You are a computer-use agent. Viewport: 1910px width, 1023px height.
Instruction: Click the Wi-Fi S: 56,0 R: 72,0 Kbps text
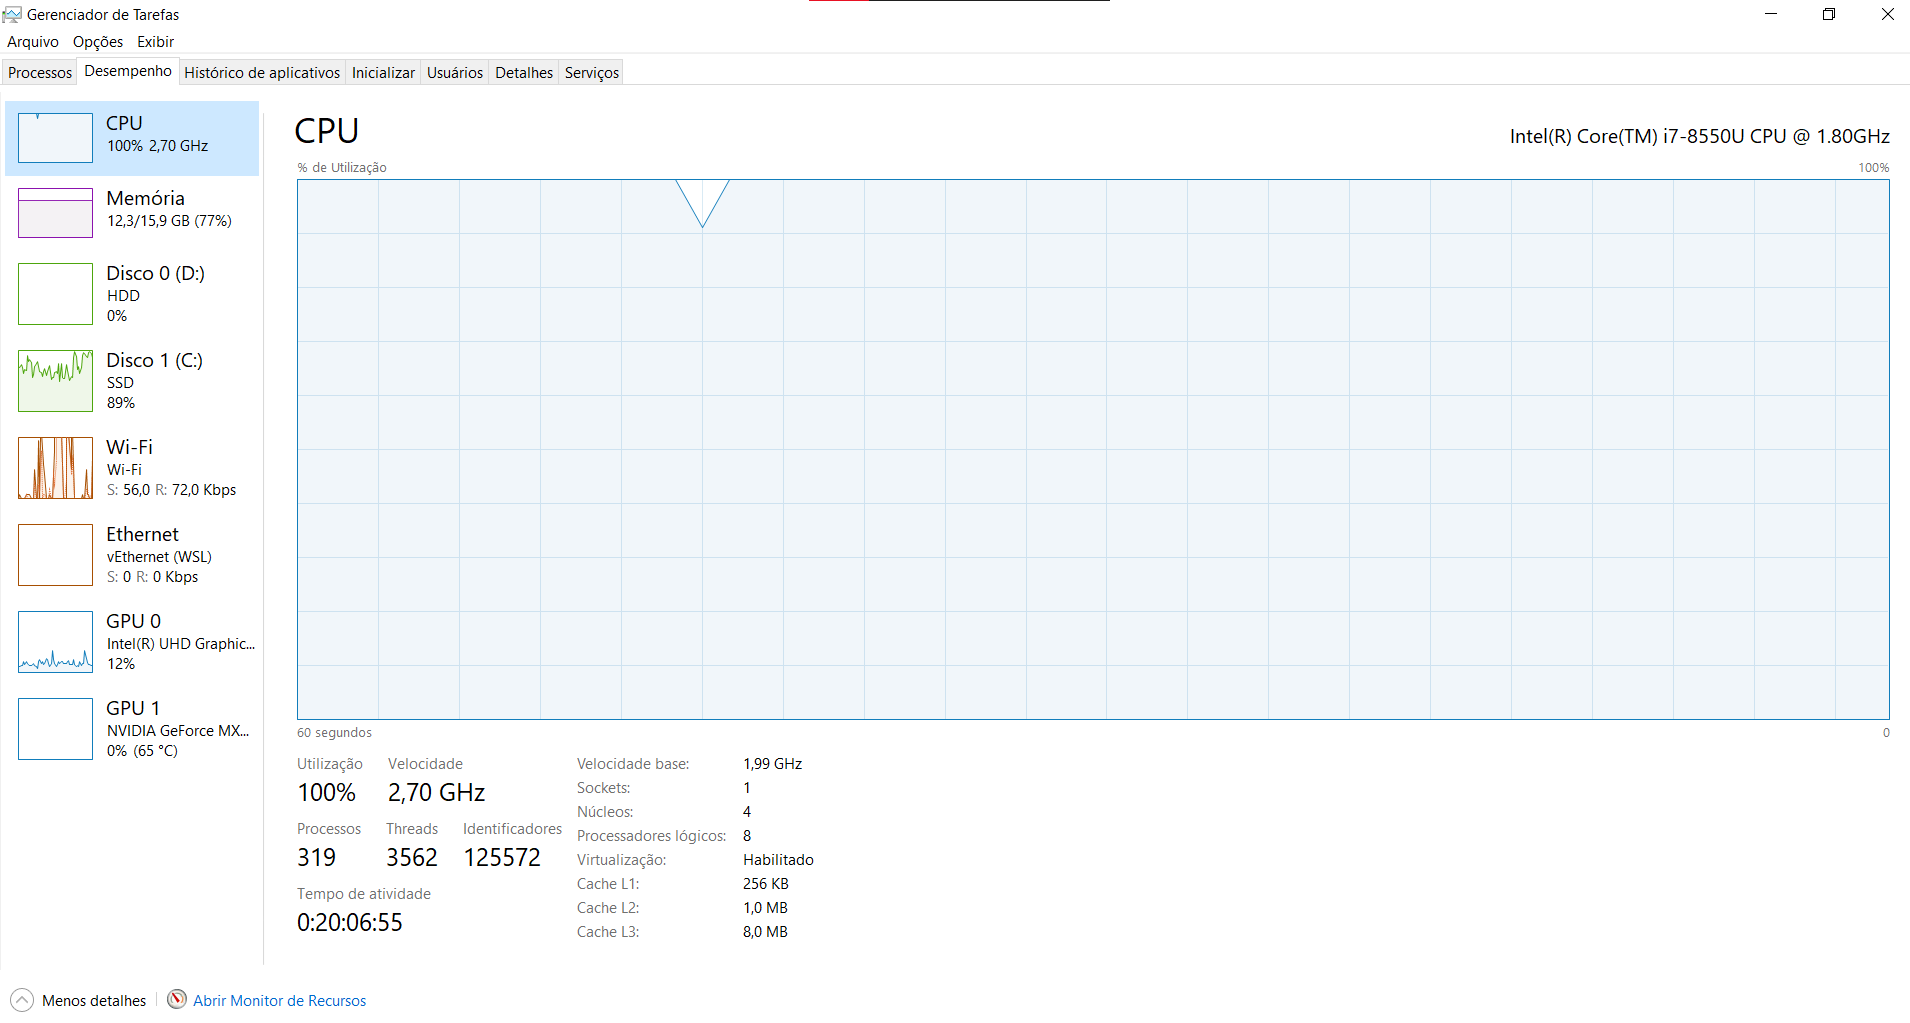click(172, 490)
